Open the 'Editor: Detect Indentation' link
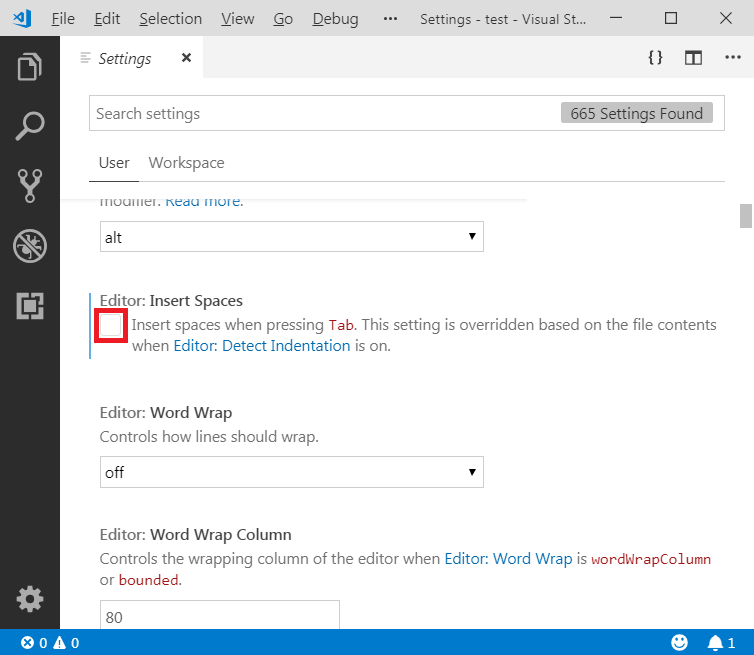754x655 pixels. [x=262, y=346]
